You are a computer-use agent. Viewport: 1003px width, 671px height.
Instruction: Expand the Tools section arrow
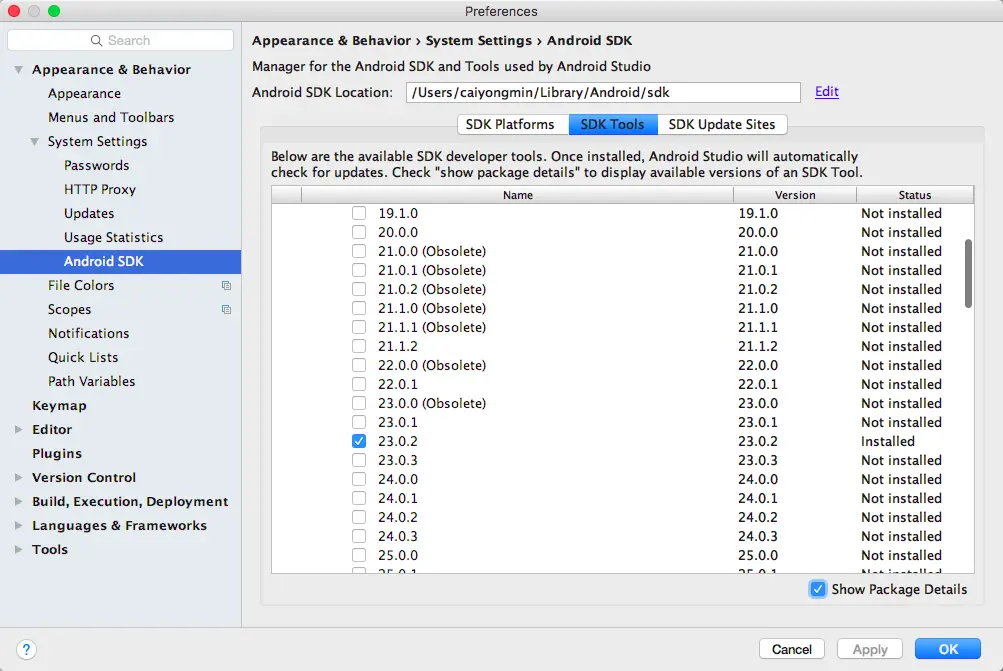point(19,549)
